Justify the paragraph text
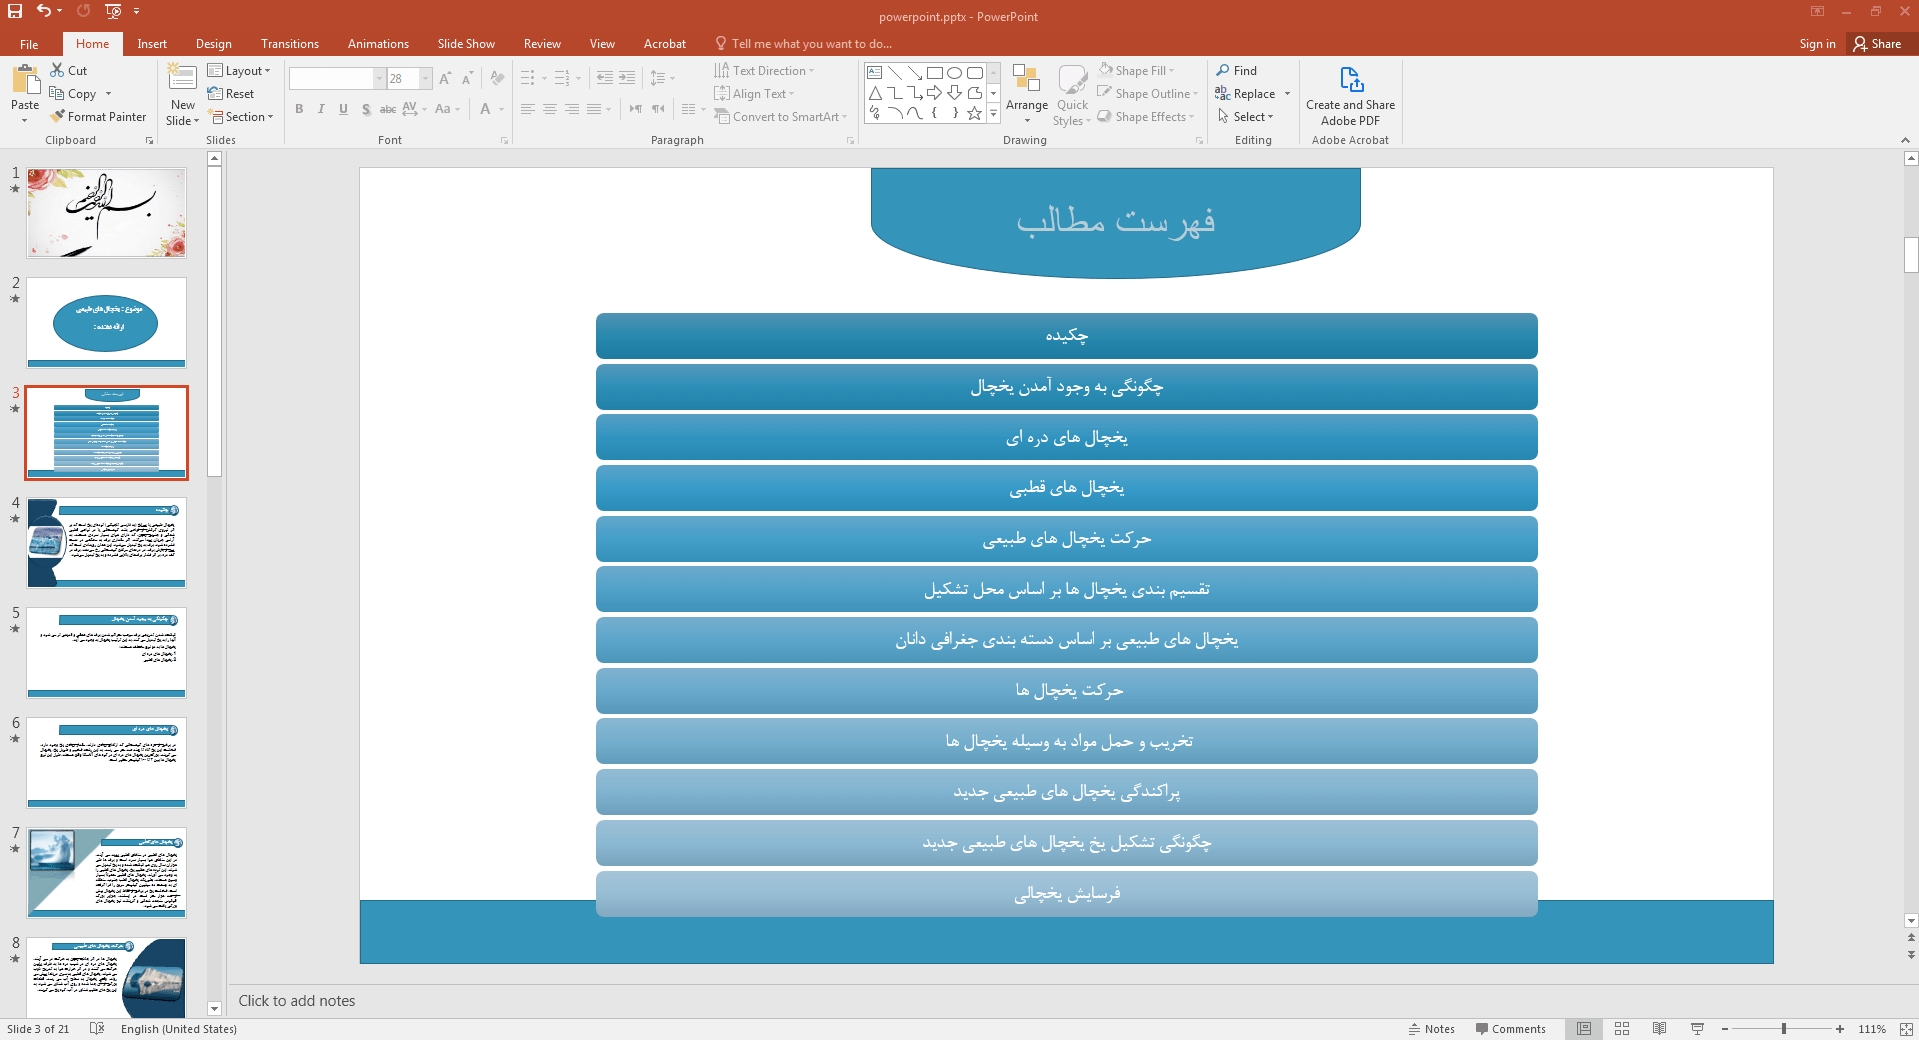Viewport: 1919px width, 1040px height. [x=594, y=109]
